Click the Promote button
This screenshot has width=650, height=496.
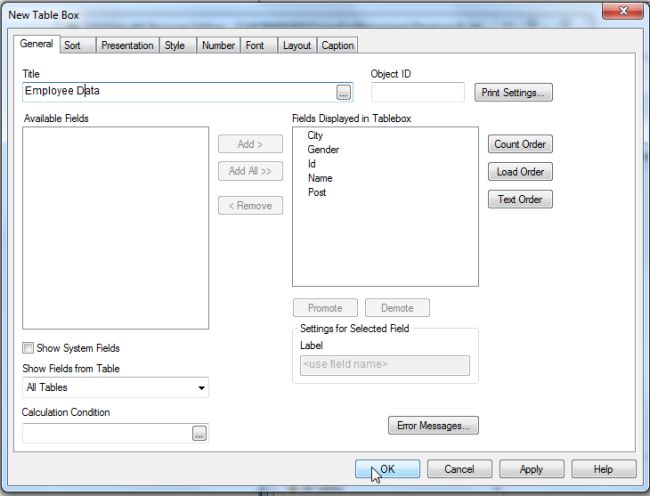point(325,308)
